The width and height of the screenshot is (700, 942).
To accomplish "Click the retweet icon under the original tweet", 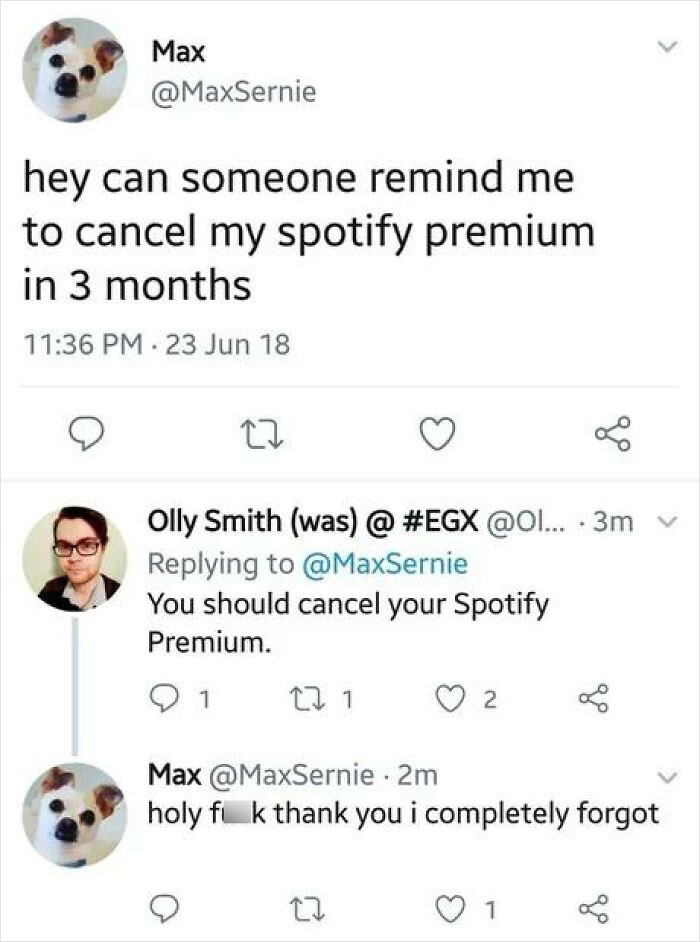I will tap(261, 432).
